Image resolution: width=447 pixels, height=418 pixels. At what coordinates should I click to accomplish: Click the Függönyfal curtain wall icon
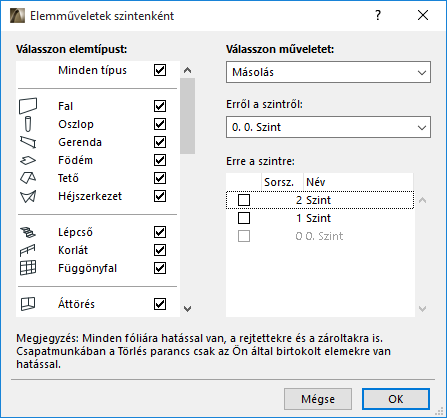pyautogui.click(x=28, y=268)
